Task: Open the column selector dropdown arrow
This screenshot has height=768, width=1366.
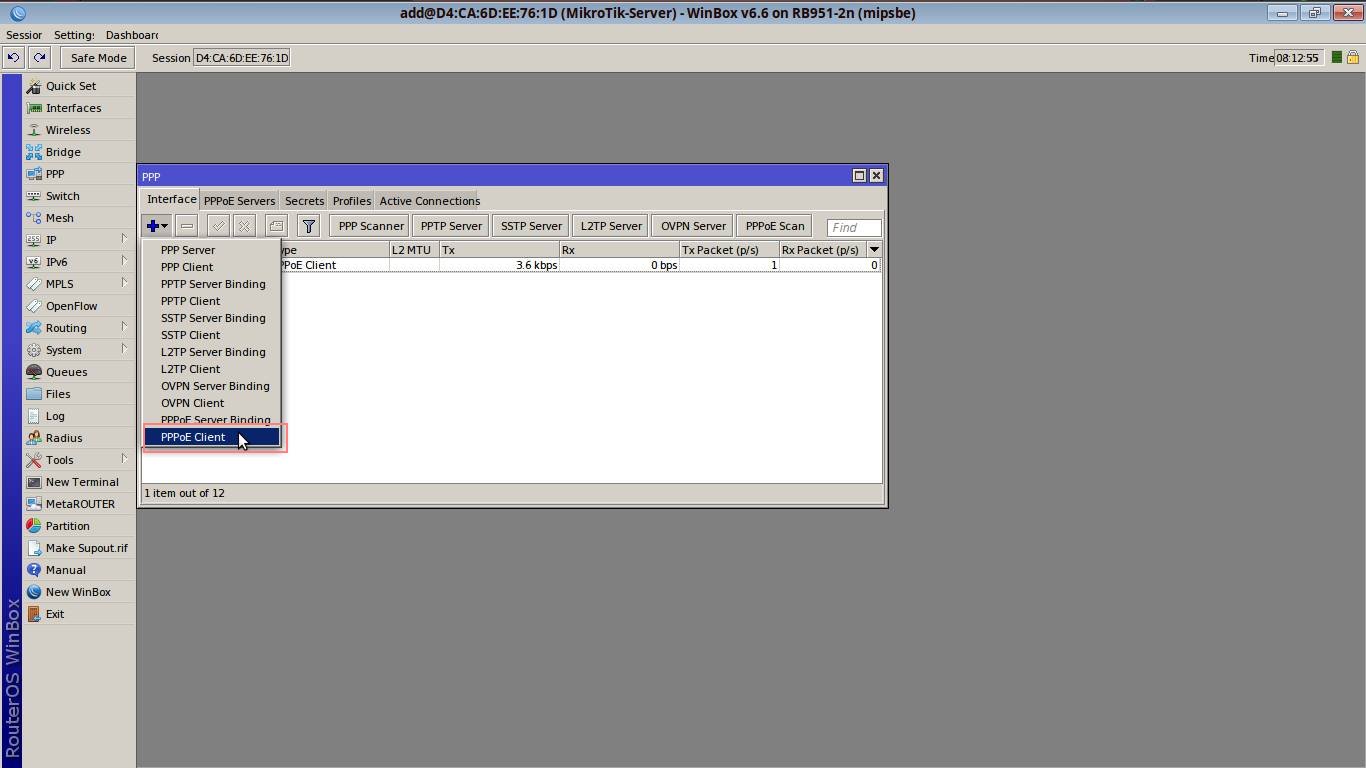Action: pyautogui.click(x=874, y=250)
